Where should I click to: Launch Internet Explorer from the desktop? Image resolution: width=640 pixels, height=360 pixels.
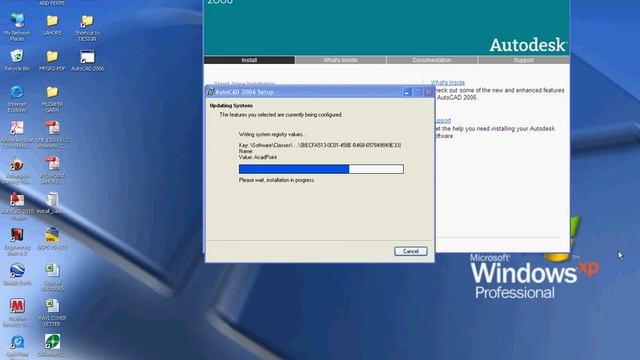[x=17, y=98]
